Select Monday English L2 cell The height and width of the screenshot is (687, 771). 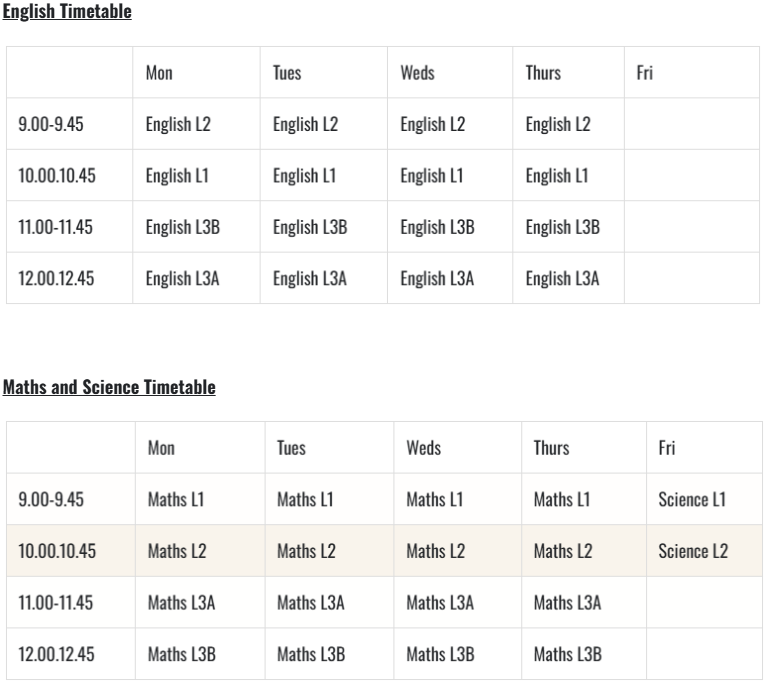click(x=178, y=124)
